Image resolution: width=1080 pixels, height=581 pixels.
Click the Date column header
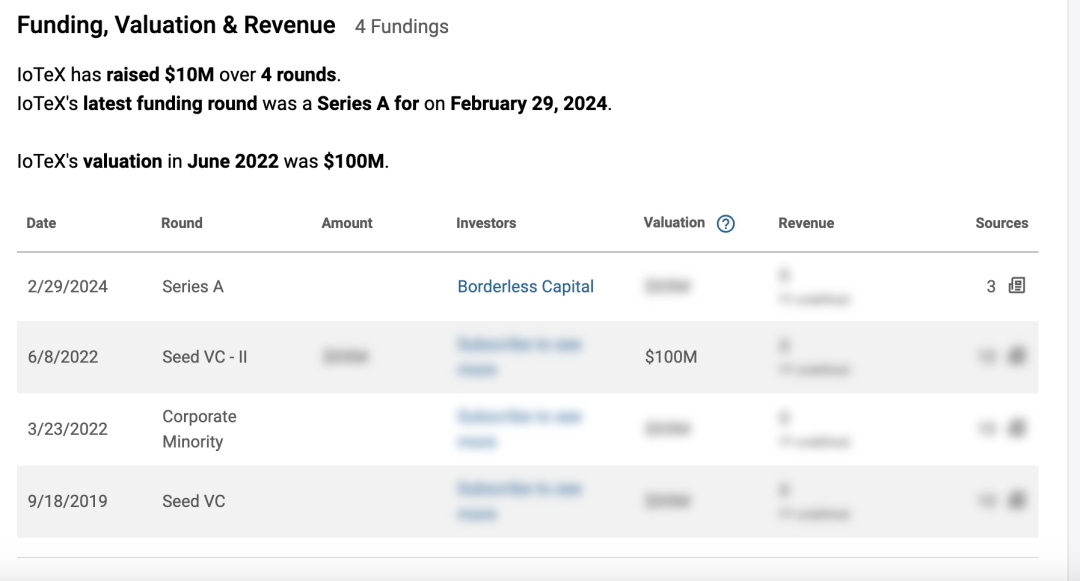click(41, 224)
